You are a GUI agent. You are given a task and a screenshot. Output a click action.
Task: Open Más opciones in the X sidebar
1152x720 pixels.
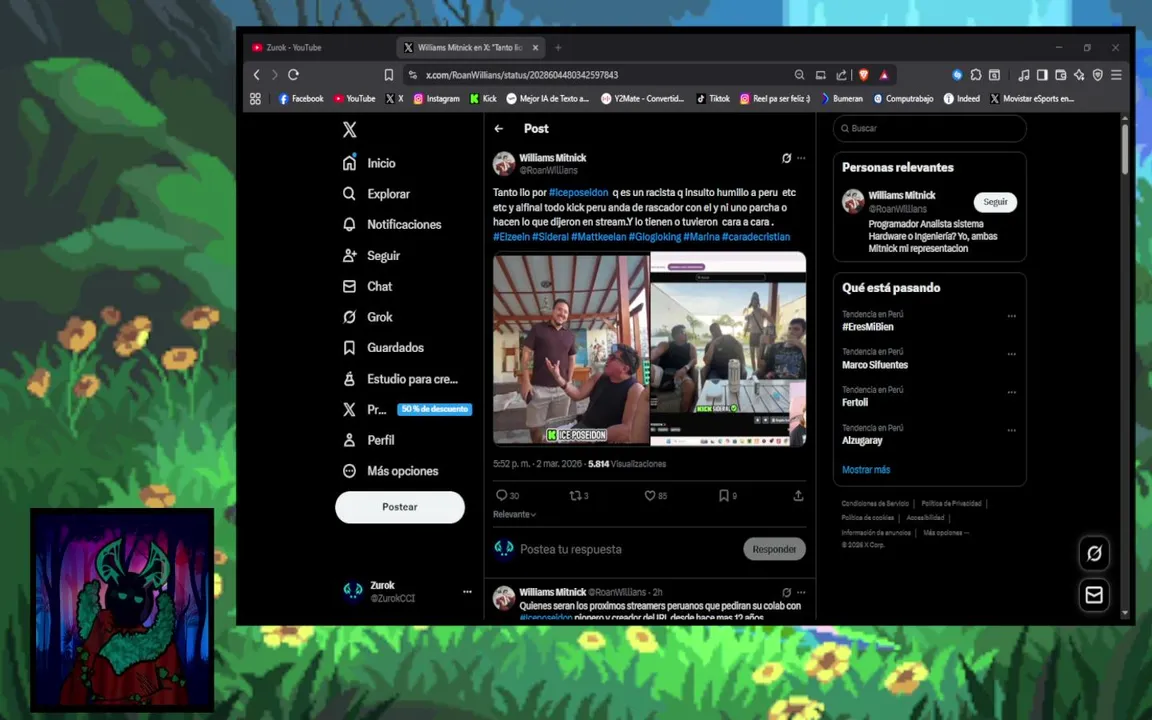click(391, 471)
